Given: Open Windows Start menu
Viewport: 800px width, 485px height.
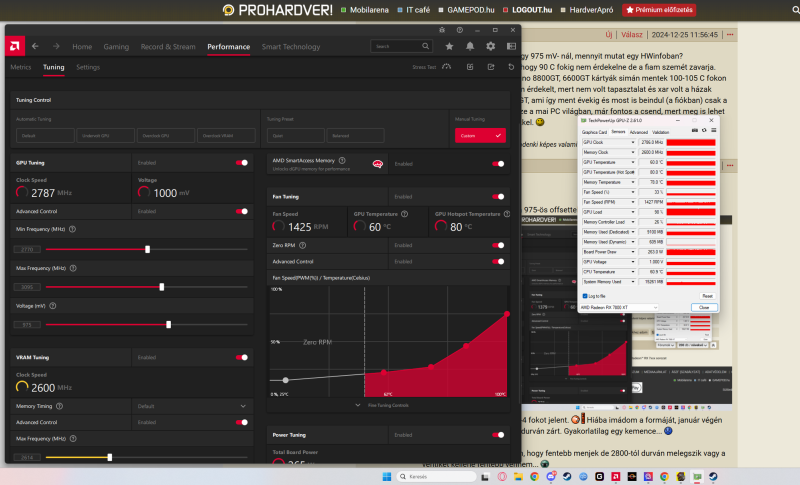Looking at the screenshot, I should coord(387,476).
